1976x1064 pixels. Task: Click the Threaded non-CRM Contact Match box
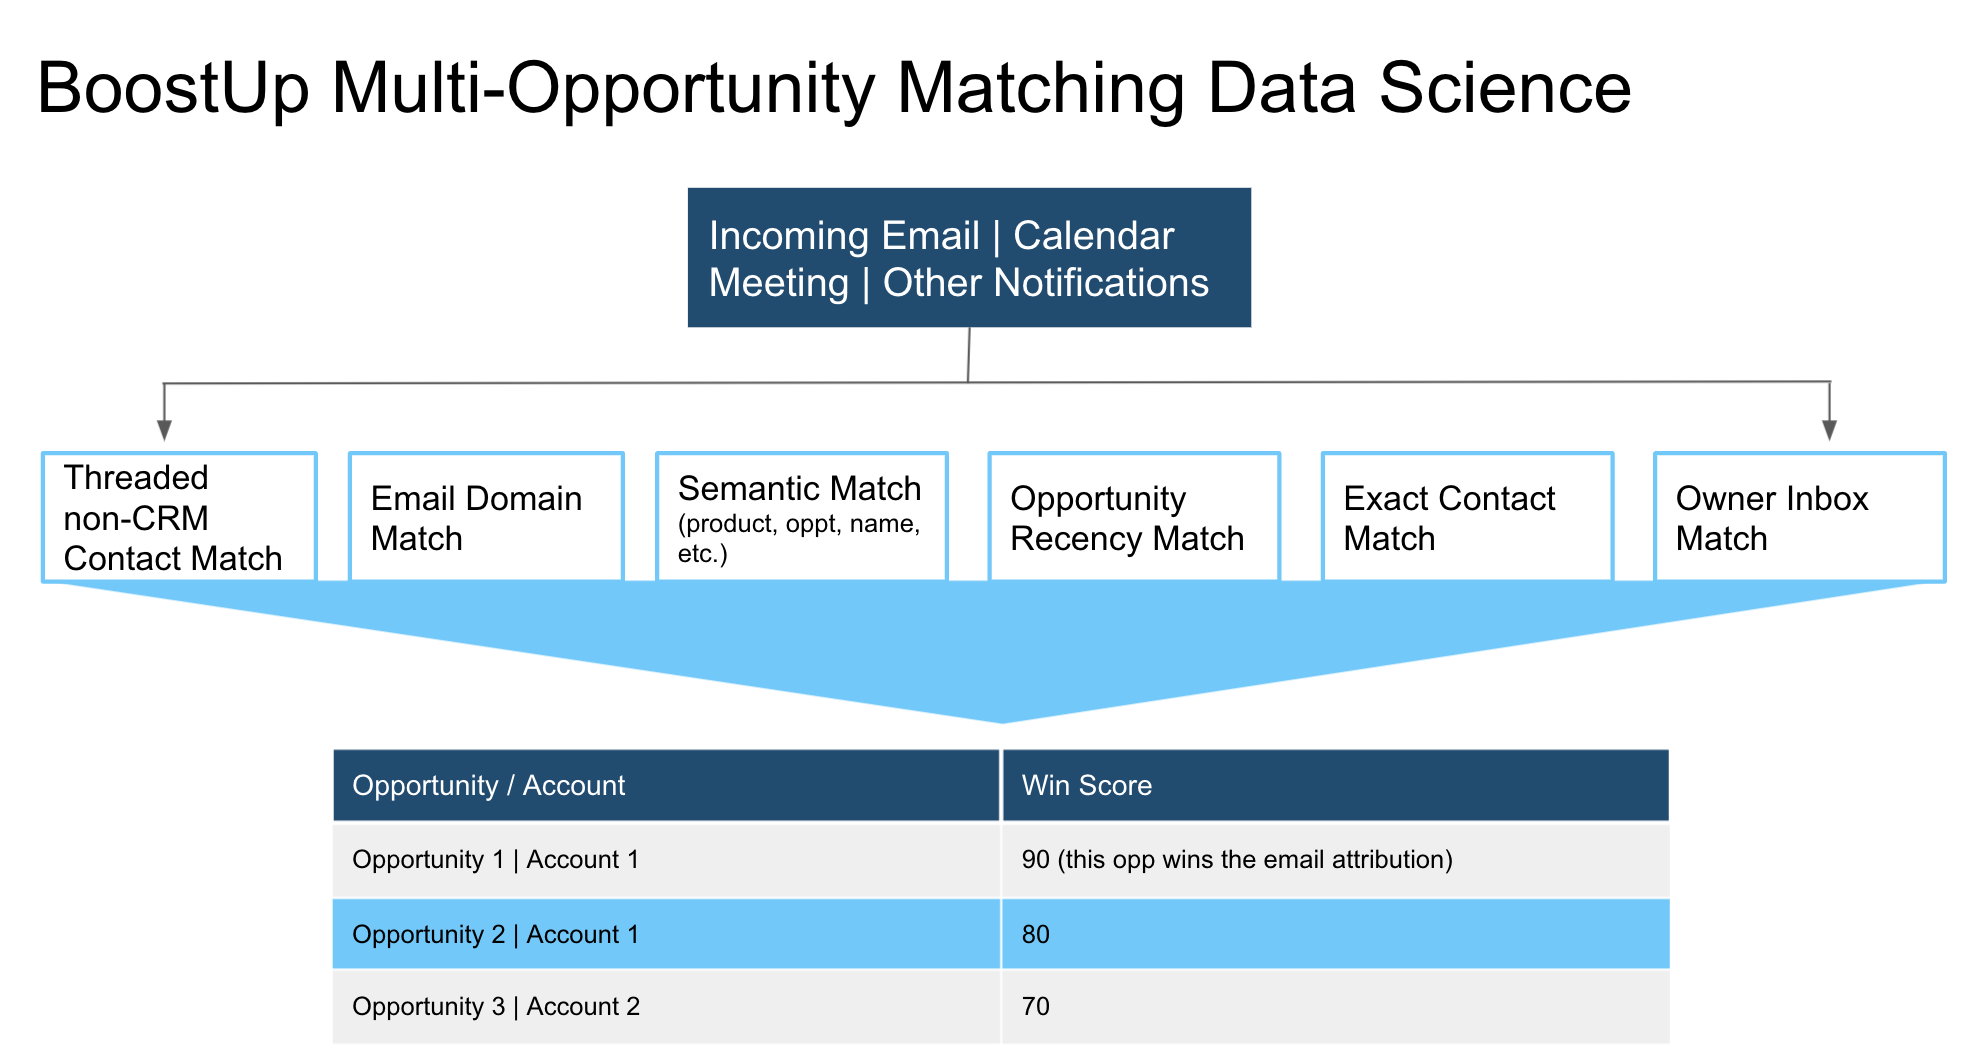[x=180, y=517]
